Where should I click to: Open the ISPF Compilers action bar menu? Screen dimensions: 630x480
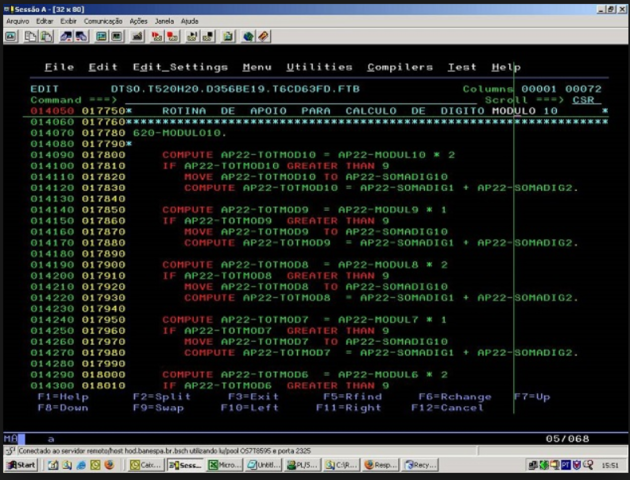(x=400, y=67)
